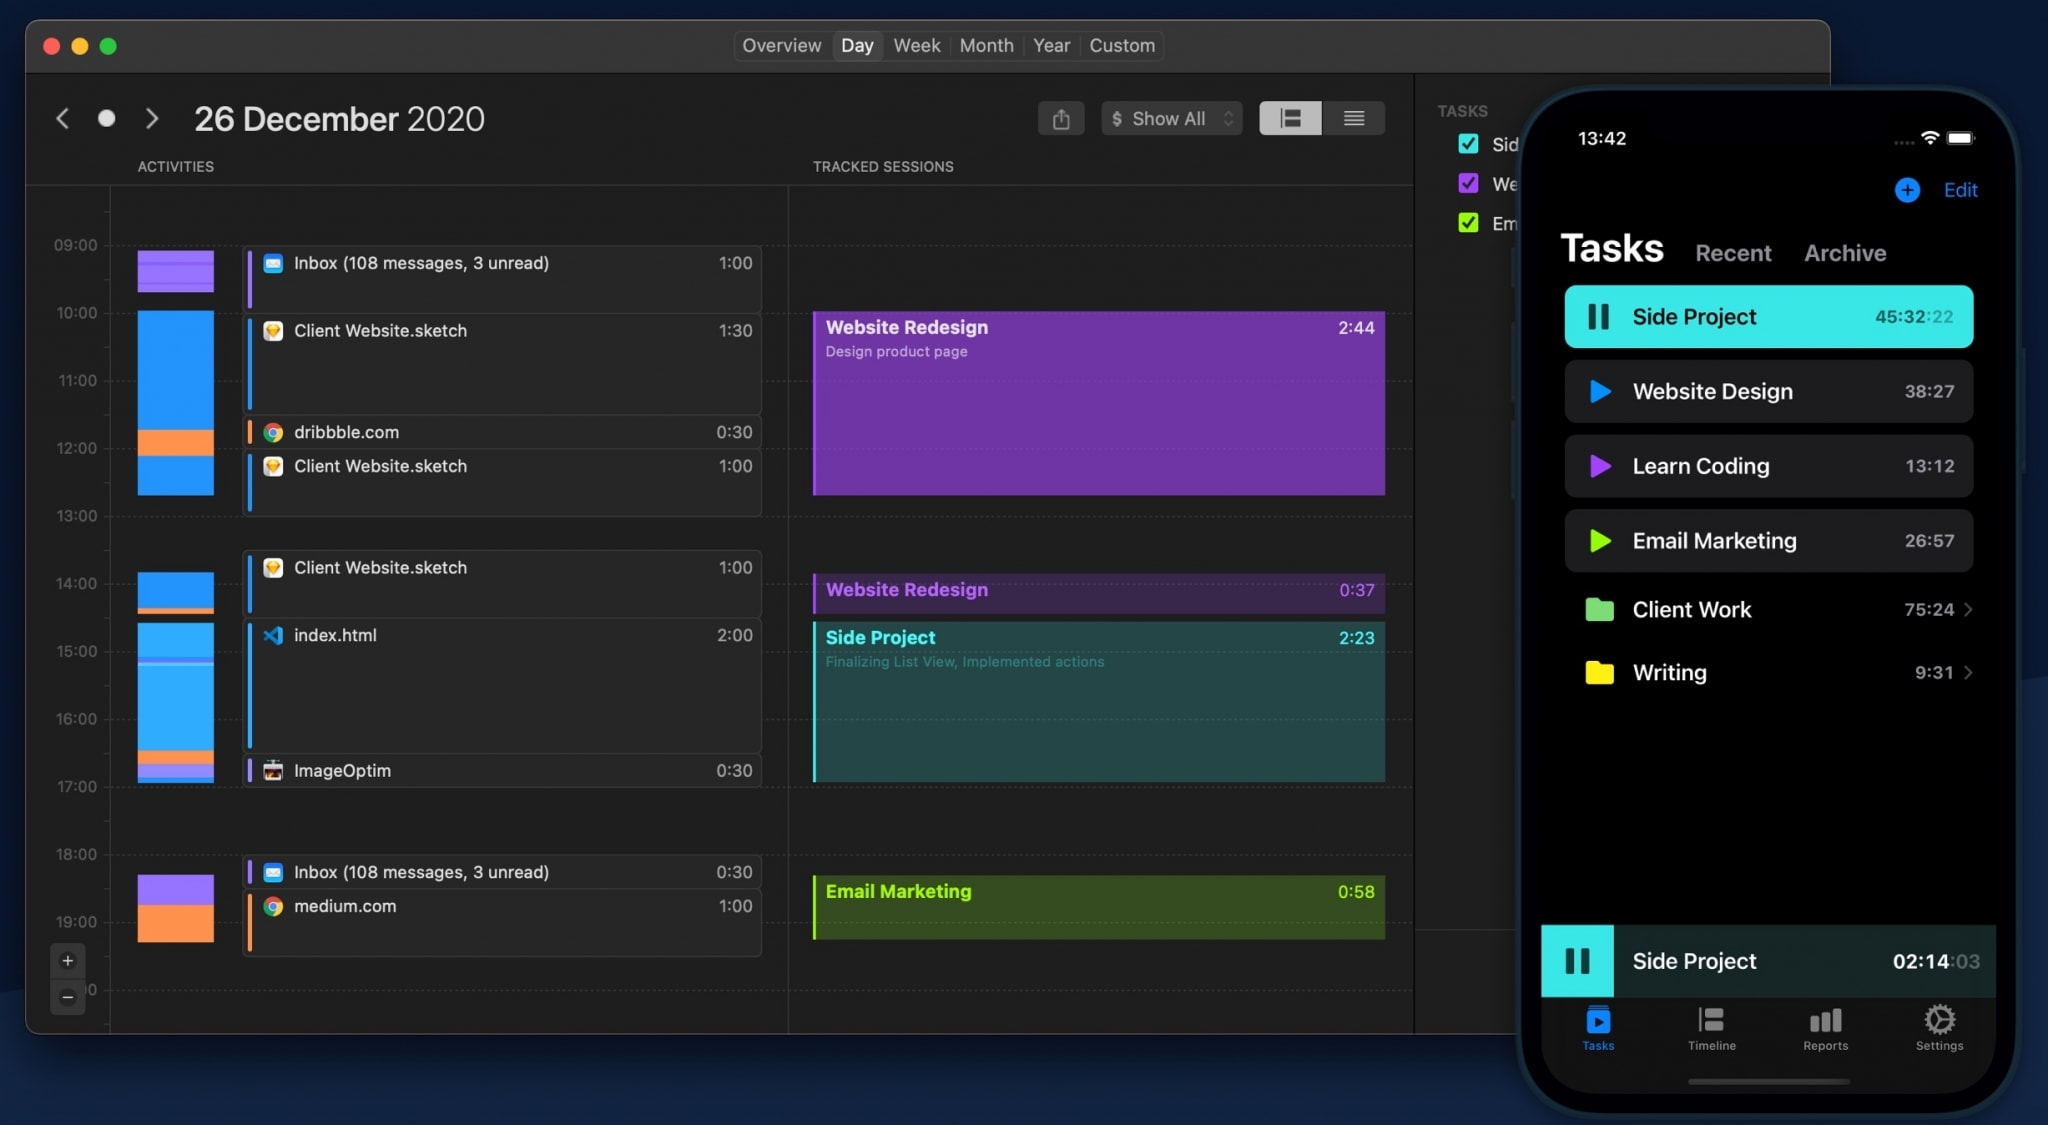The height and width of the screenshot is (1125, 2048).
Task: Go to previous day with left arrow
Action: pos(63,119)
